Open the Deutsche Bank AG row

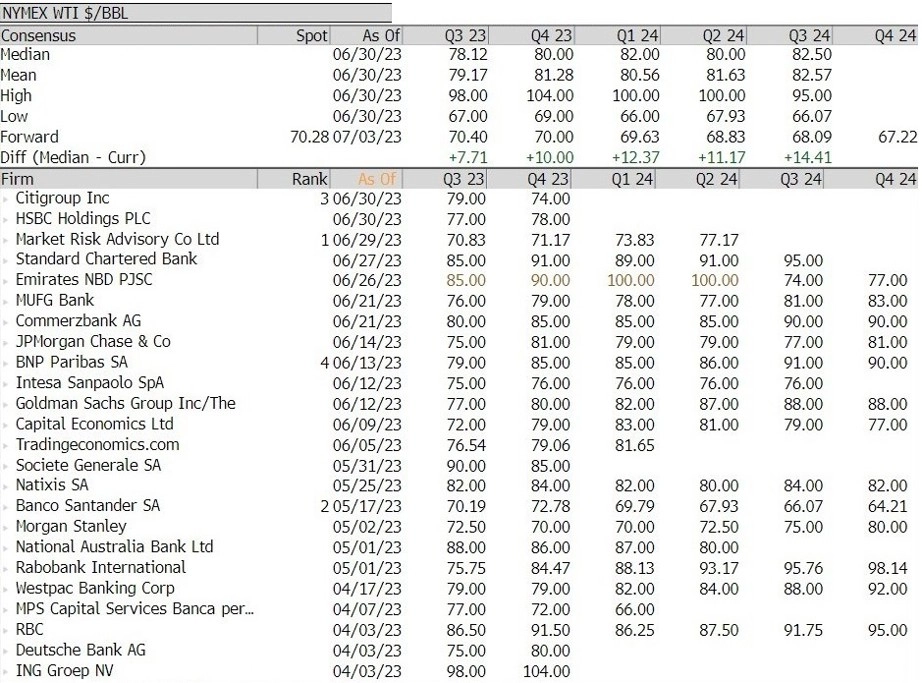tap(459, 650)
